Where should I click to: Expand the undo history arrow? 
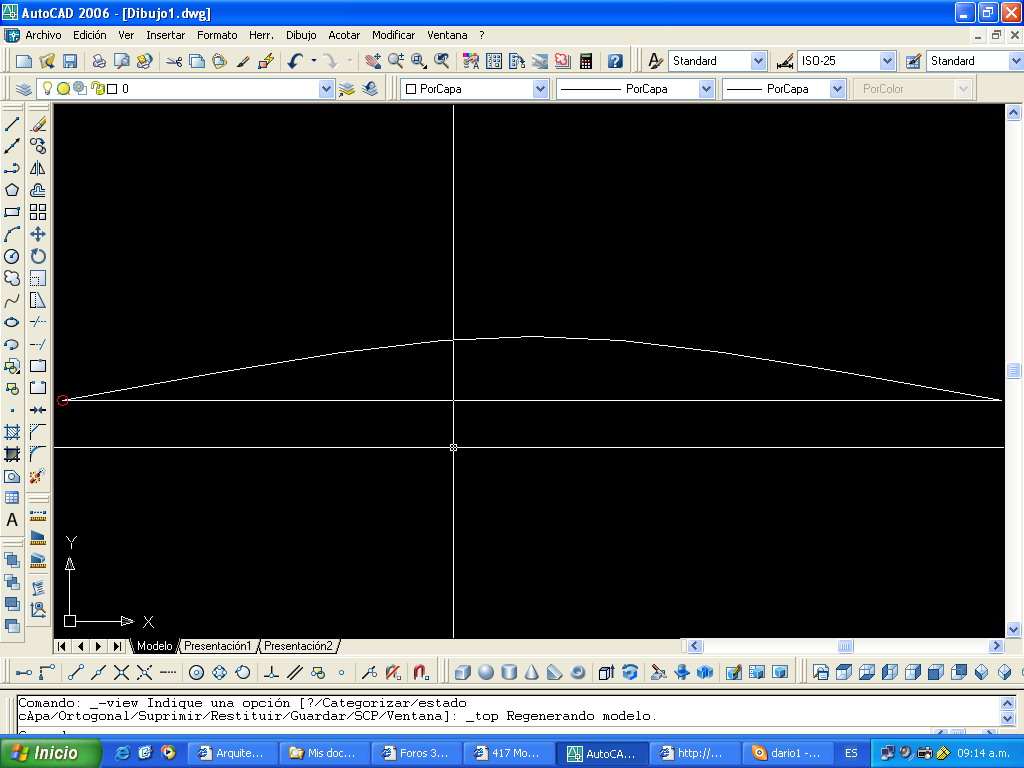314,61
